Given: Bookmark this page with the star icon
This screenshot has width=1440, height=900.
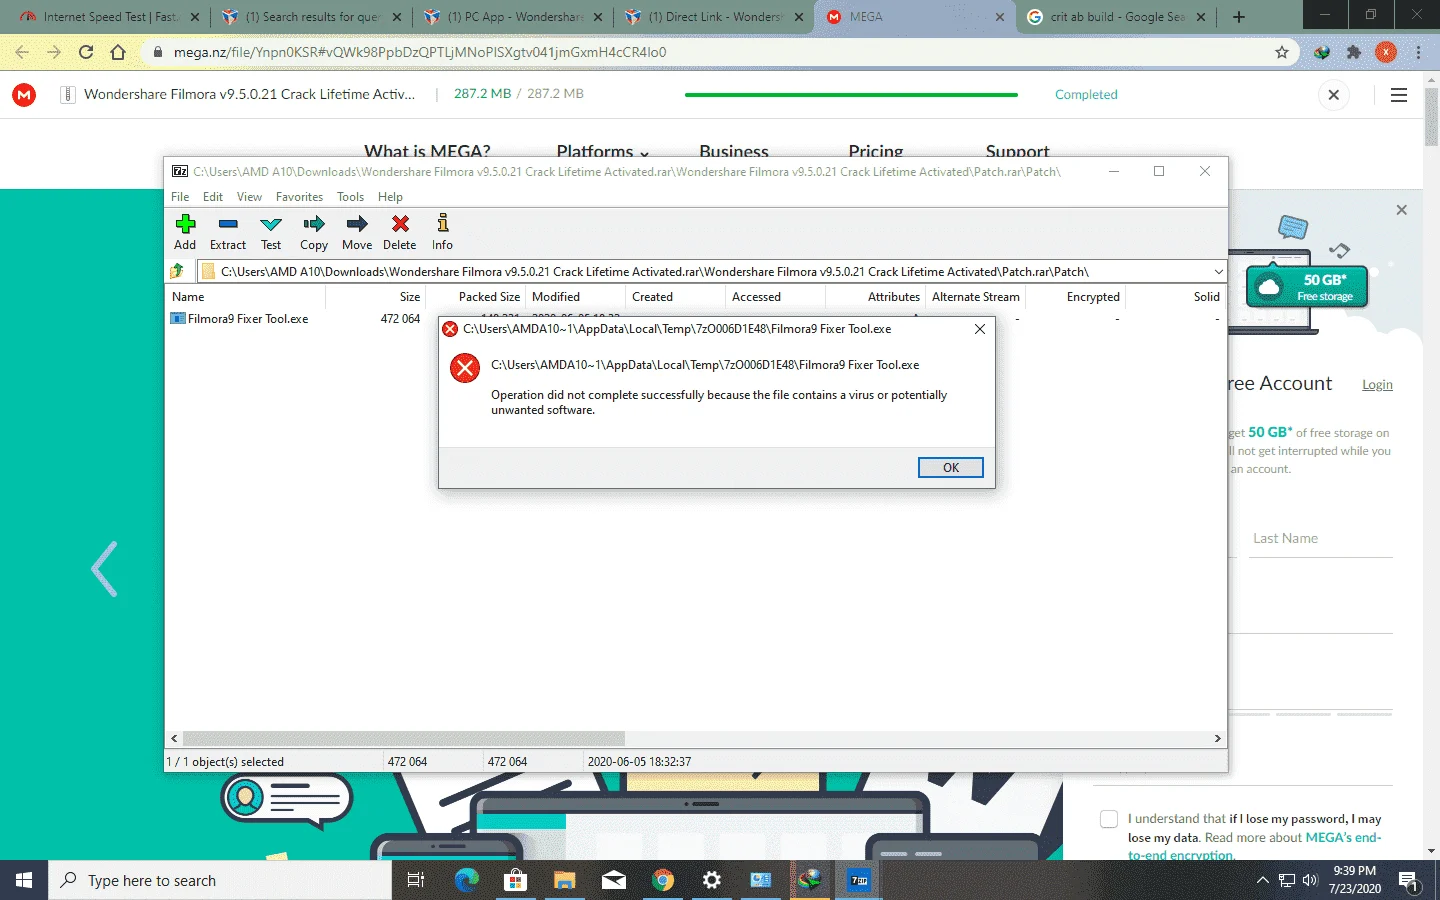Looking at the screenshot, I should point(1282,52).
